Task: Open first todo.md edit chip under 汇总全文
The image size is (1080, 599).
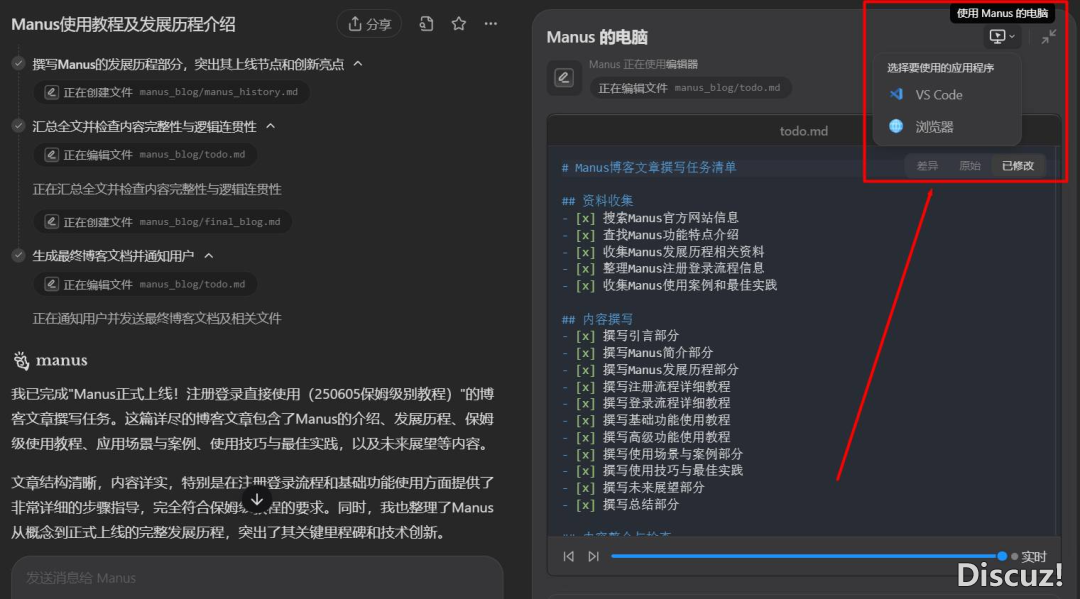Action: 145,154
